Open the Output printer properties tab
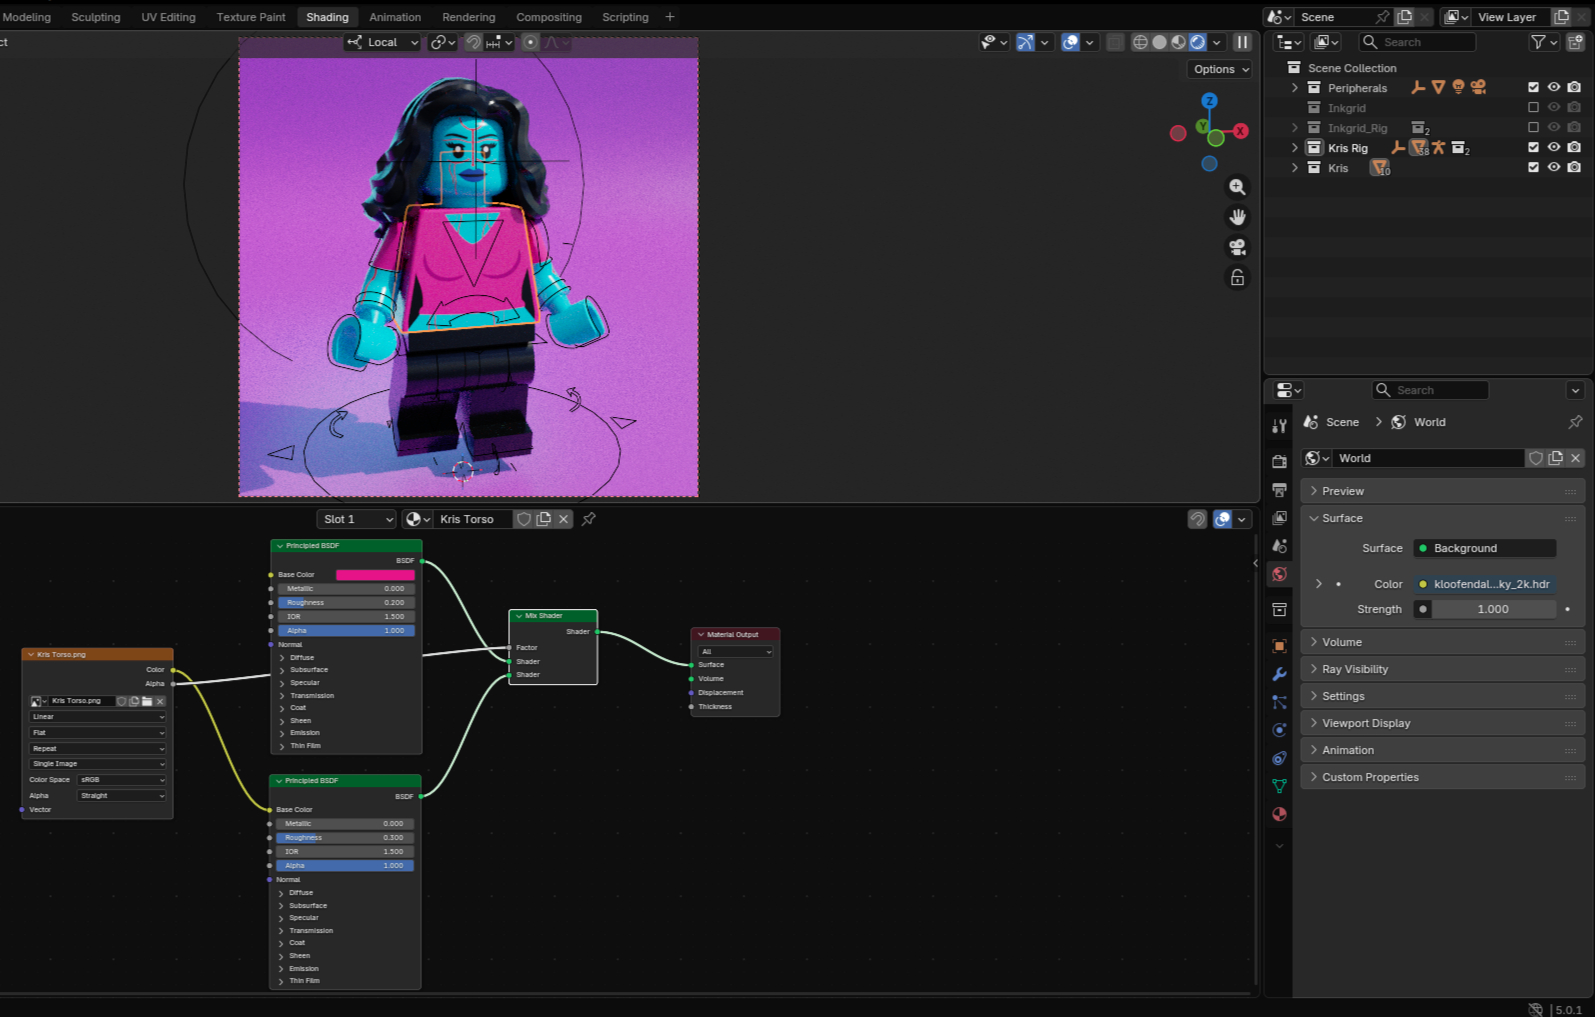Image resolution: width=1595 pixels, height=1017 pixels. coord(1279,490)
